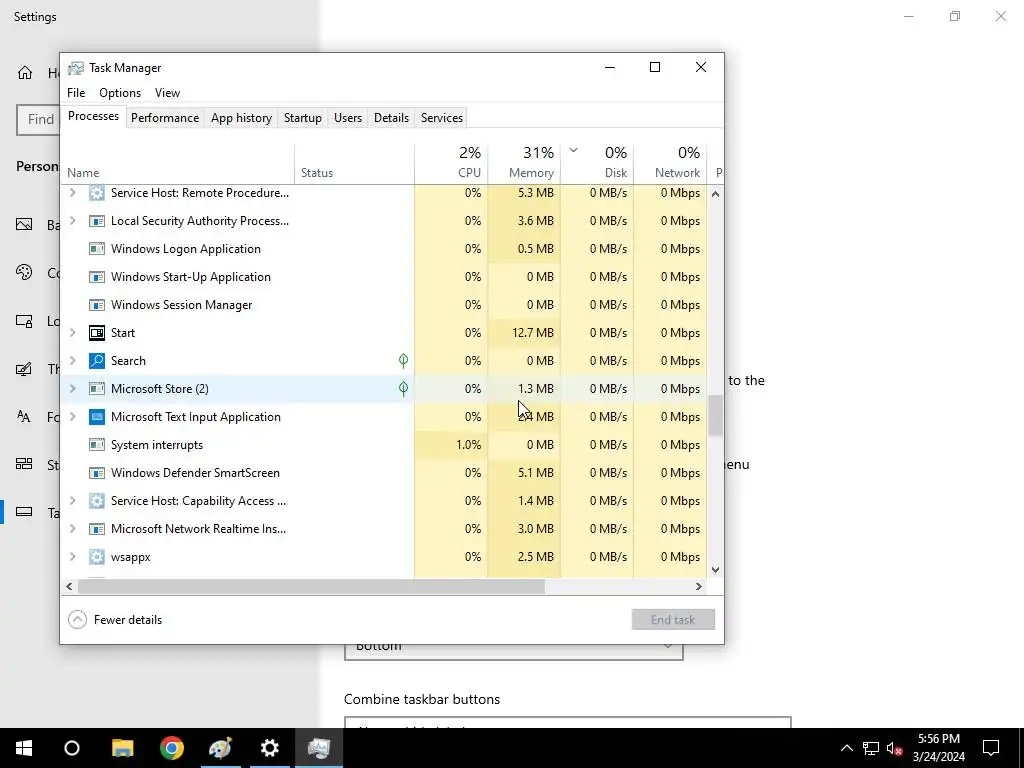Open the File menu in Task Manager
1024x768 pixels.
pyautogui.click(x=76, y=93)
